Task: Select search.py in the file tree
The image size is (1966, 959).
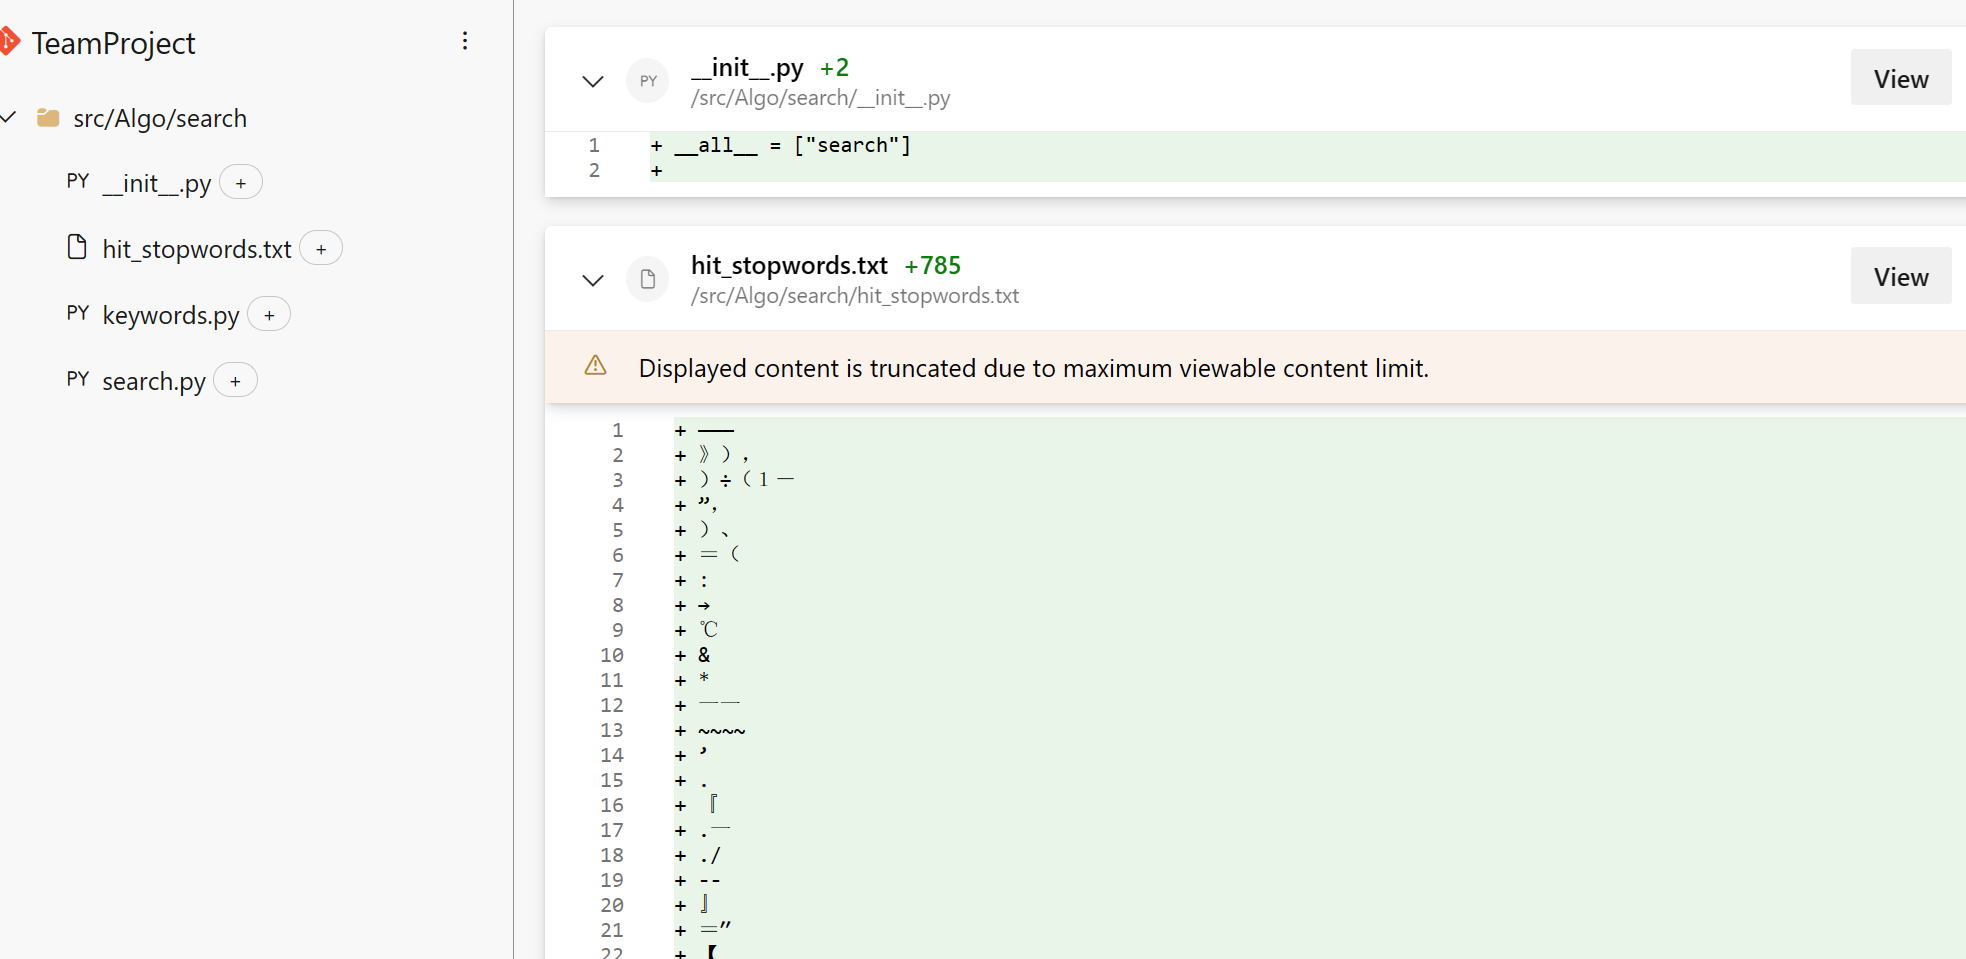Action: [154, 381]
